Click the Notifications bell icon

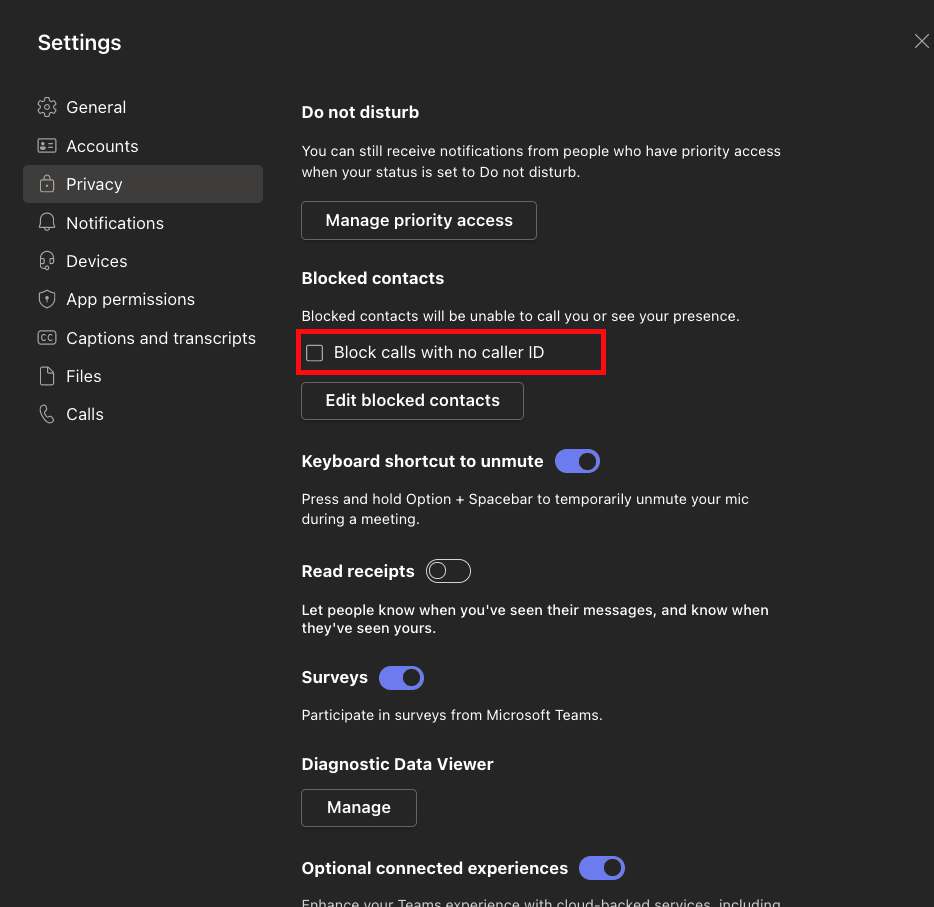tap(46, 223)
